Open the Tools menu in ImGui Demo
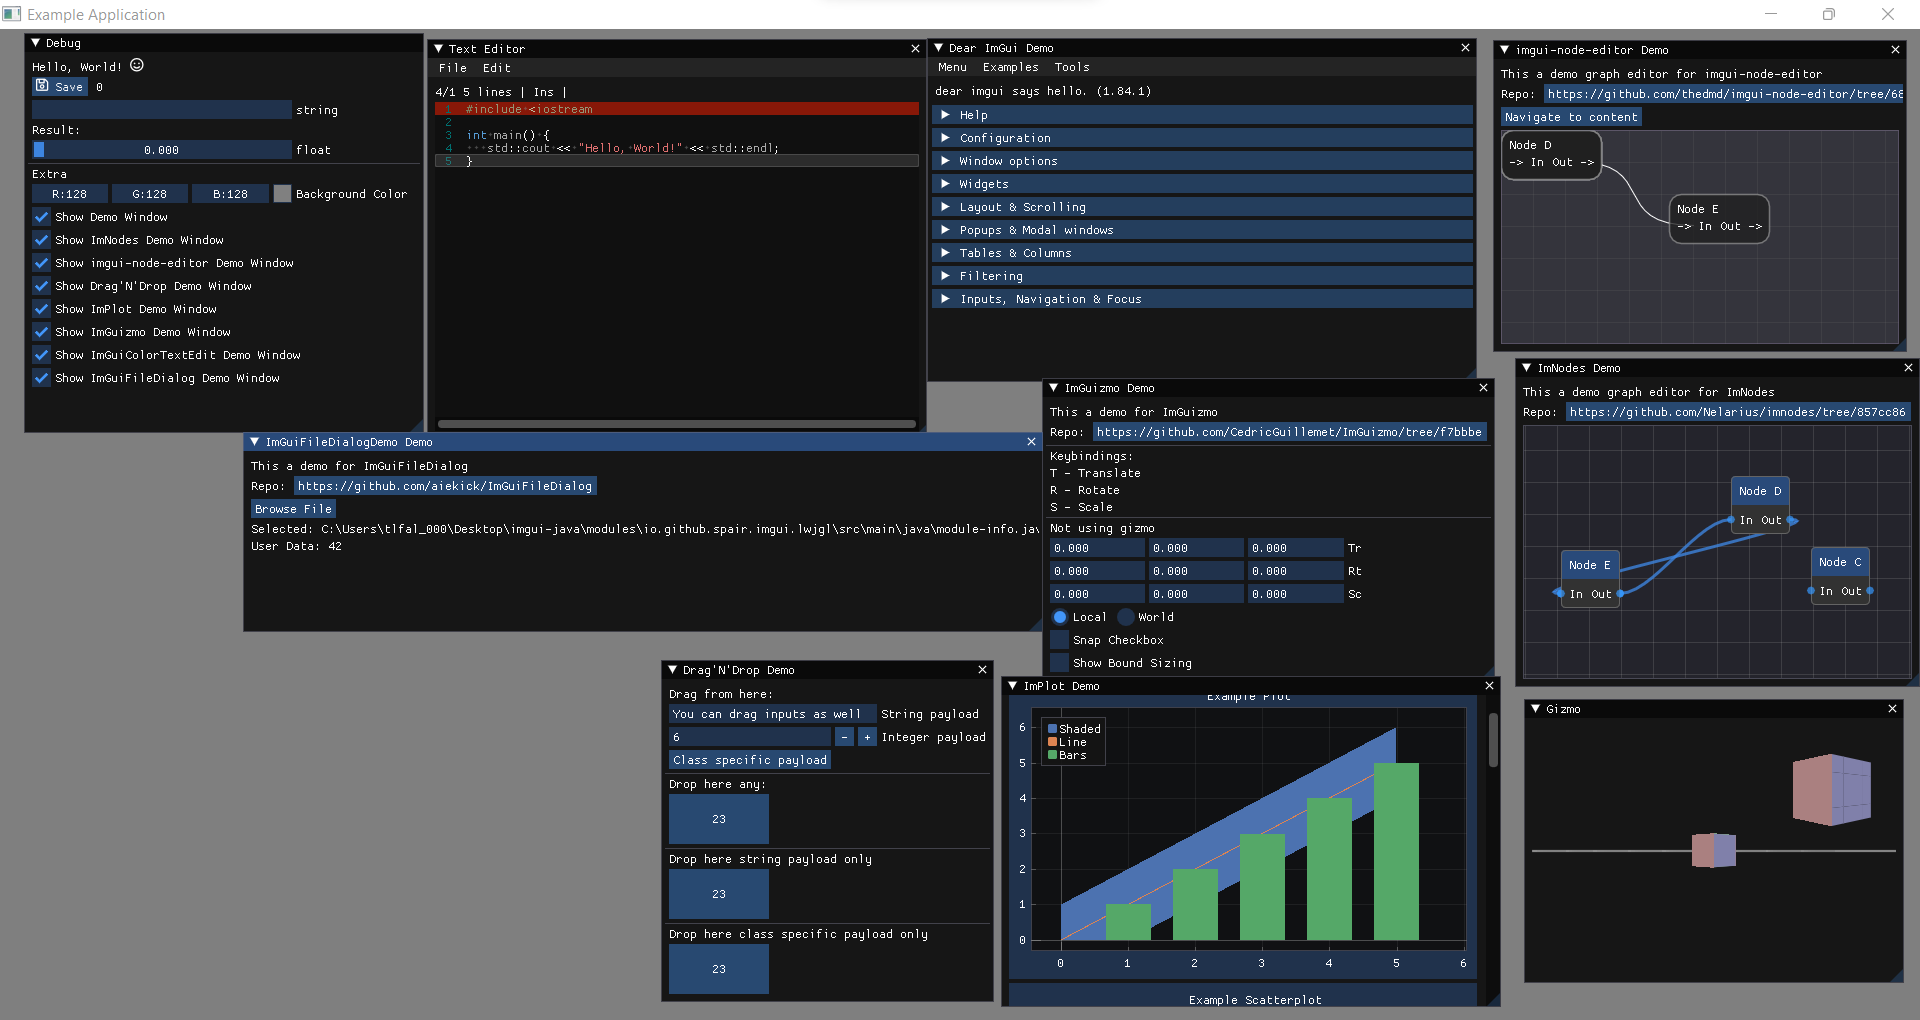The height and width of the screenshot is (1020, 1920). [x=1072, y=67]
